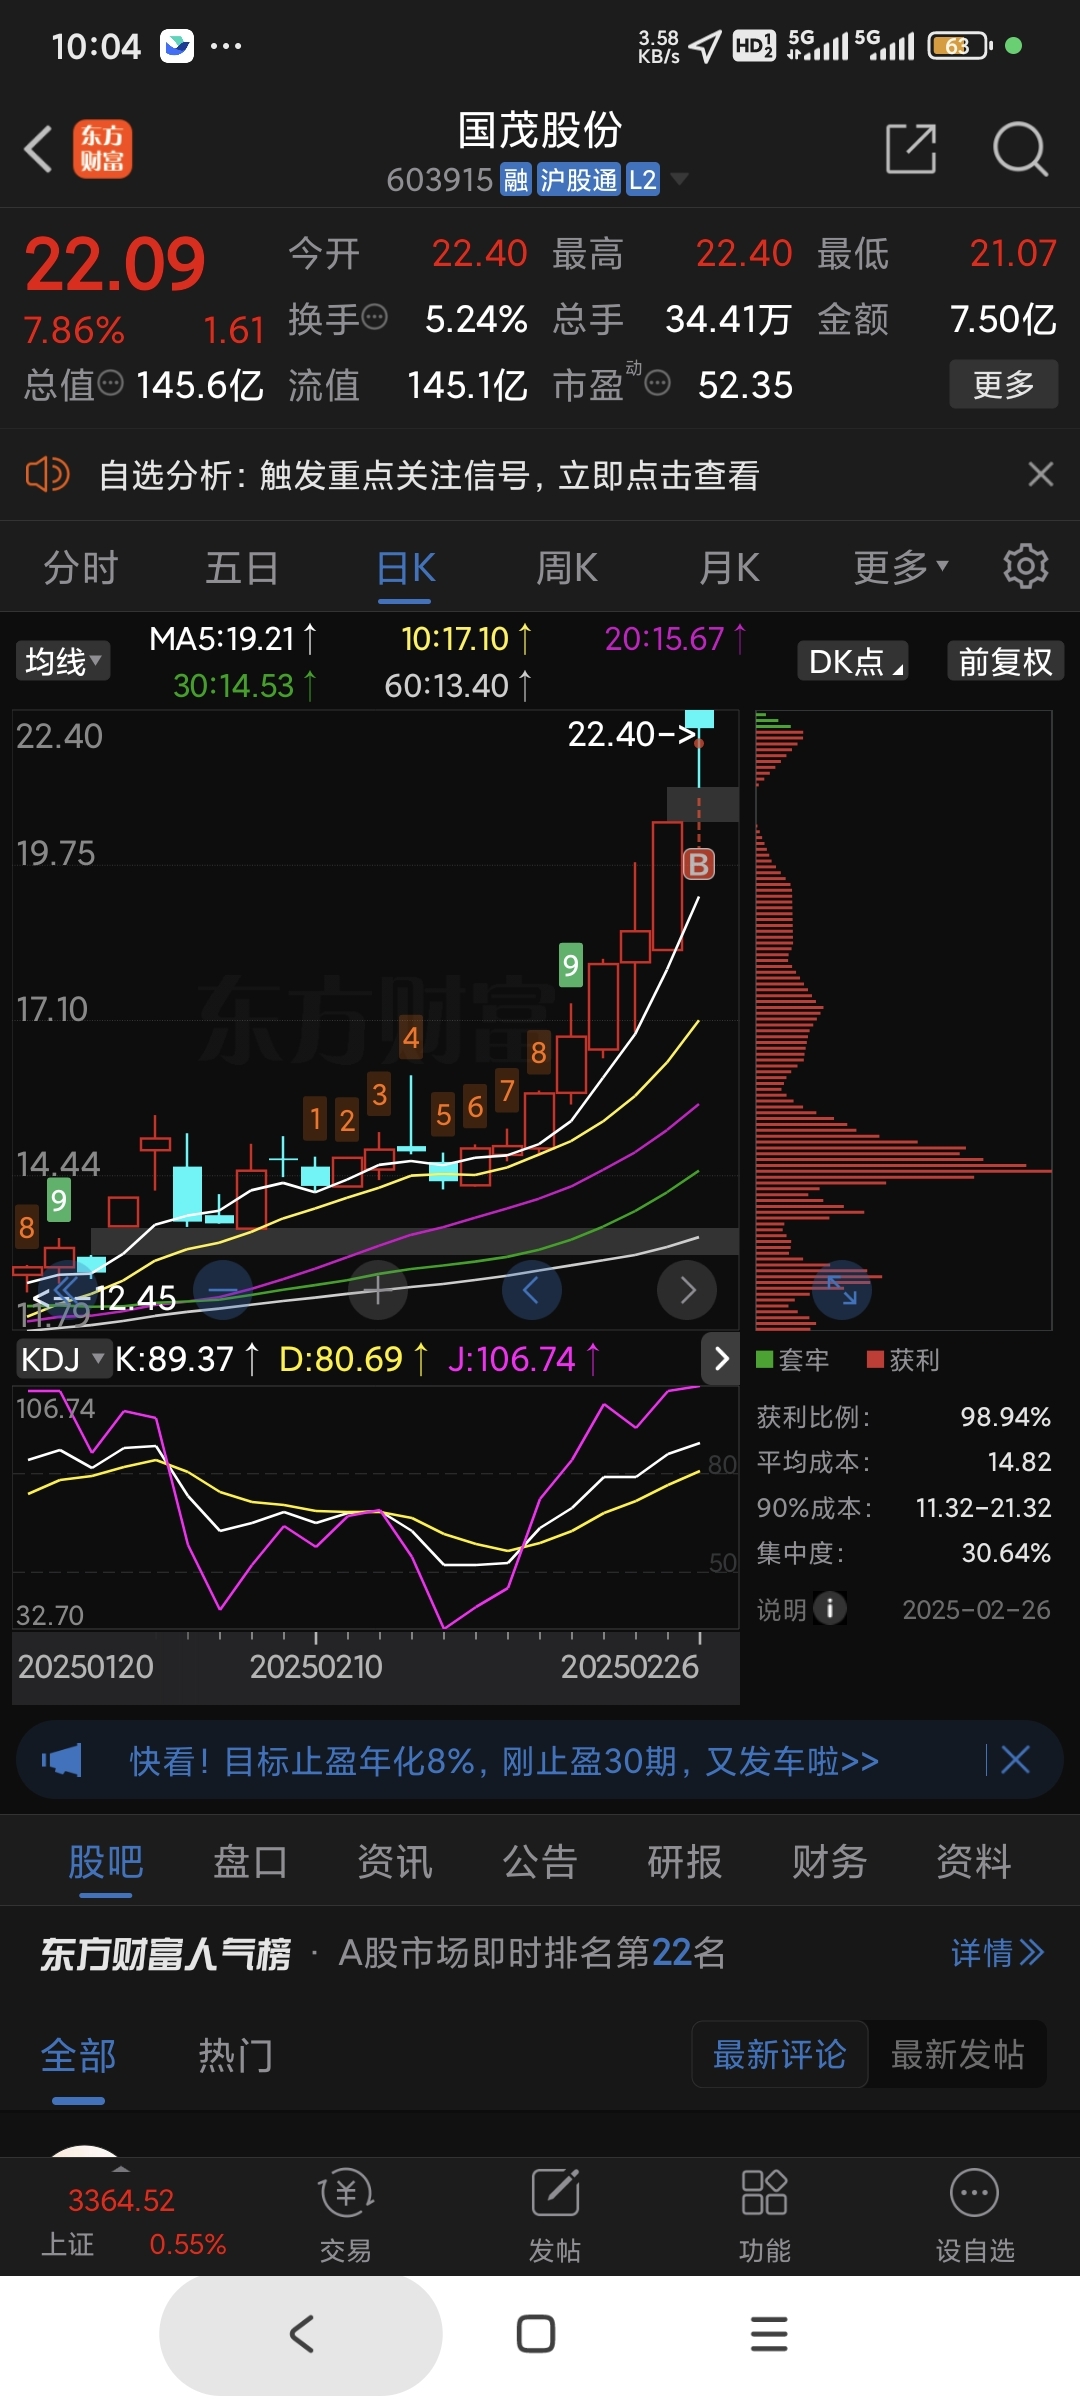
Task: Tap 套牢 legend item
Action: click(x=793, y=1359)
